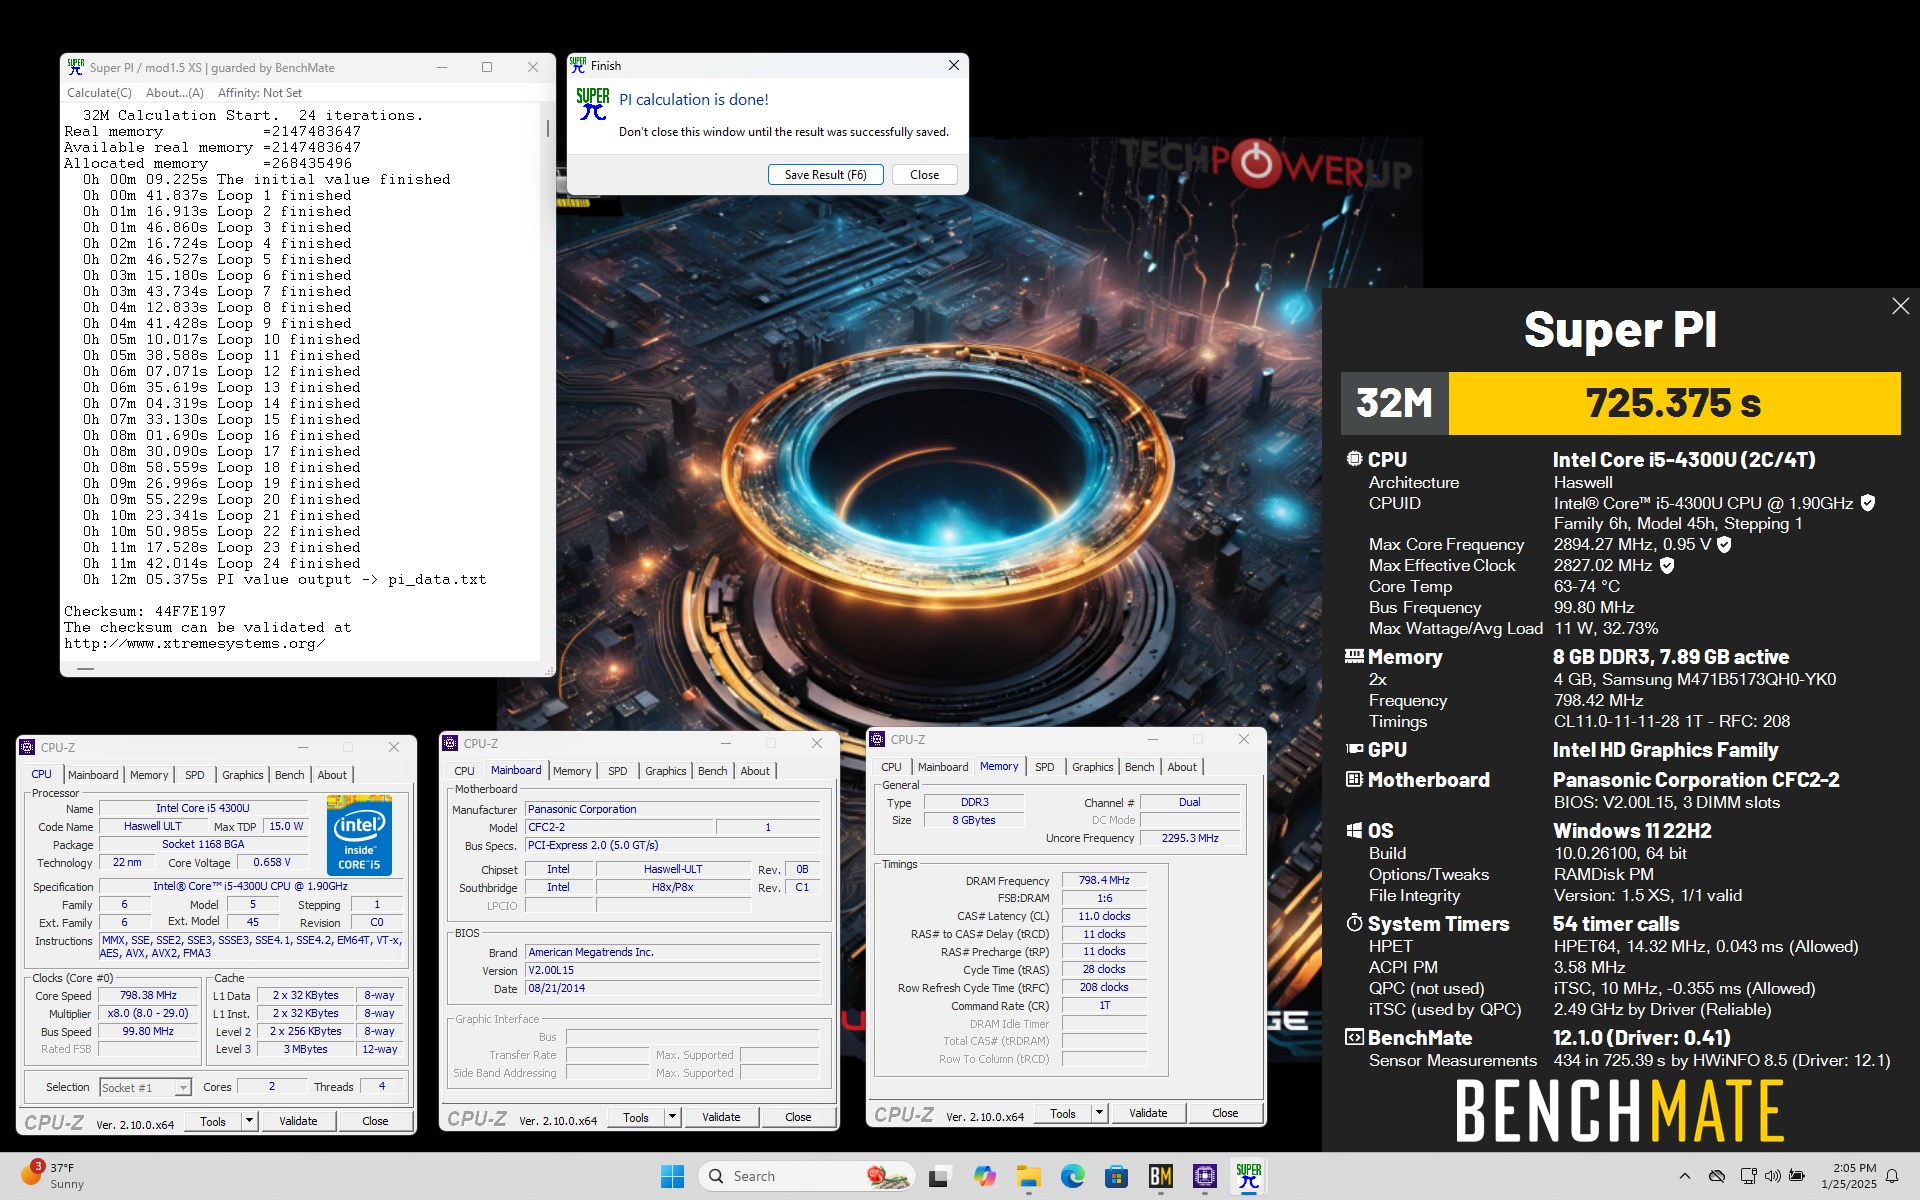Click Intel Core i5 logo in CPU-Z
Image resolution: width=1920 pixels, height=1200 pixels.
pos(359,834)
